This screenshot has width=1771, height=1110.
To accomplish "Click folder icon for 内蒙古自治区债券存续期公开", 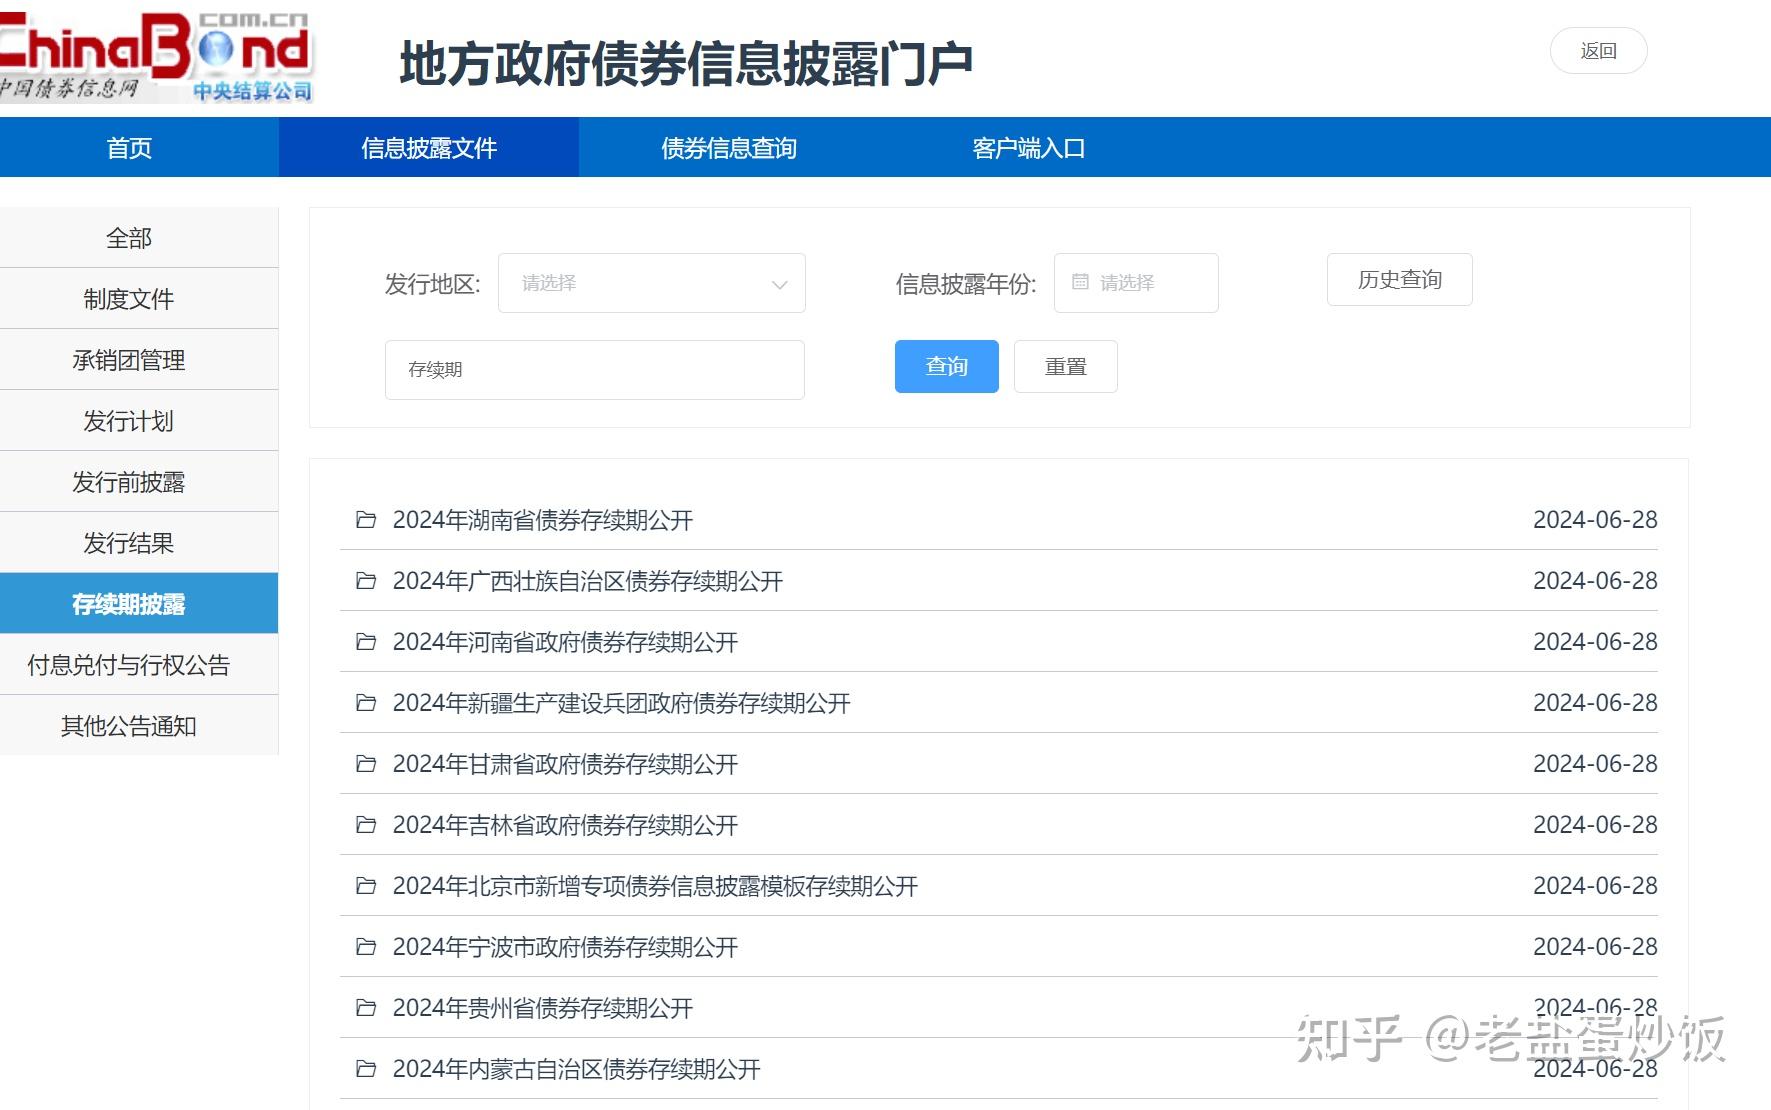I will [x=366, y=1069].
